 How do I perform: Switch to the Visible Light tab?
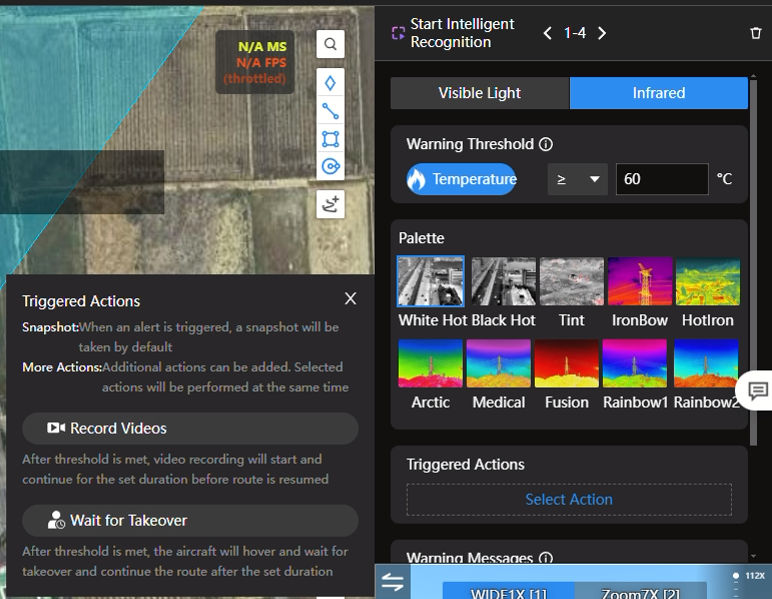479,93
